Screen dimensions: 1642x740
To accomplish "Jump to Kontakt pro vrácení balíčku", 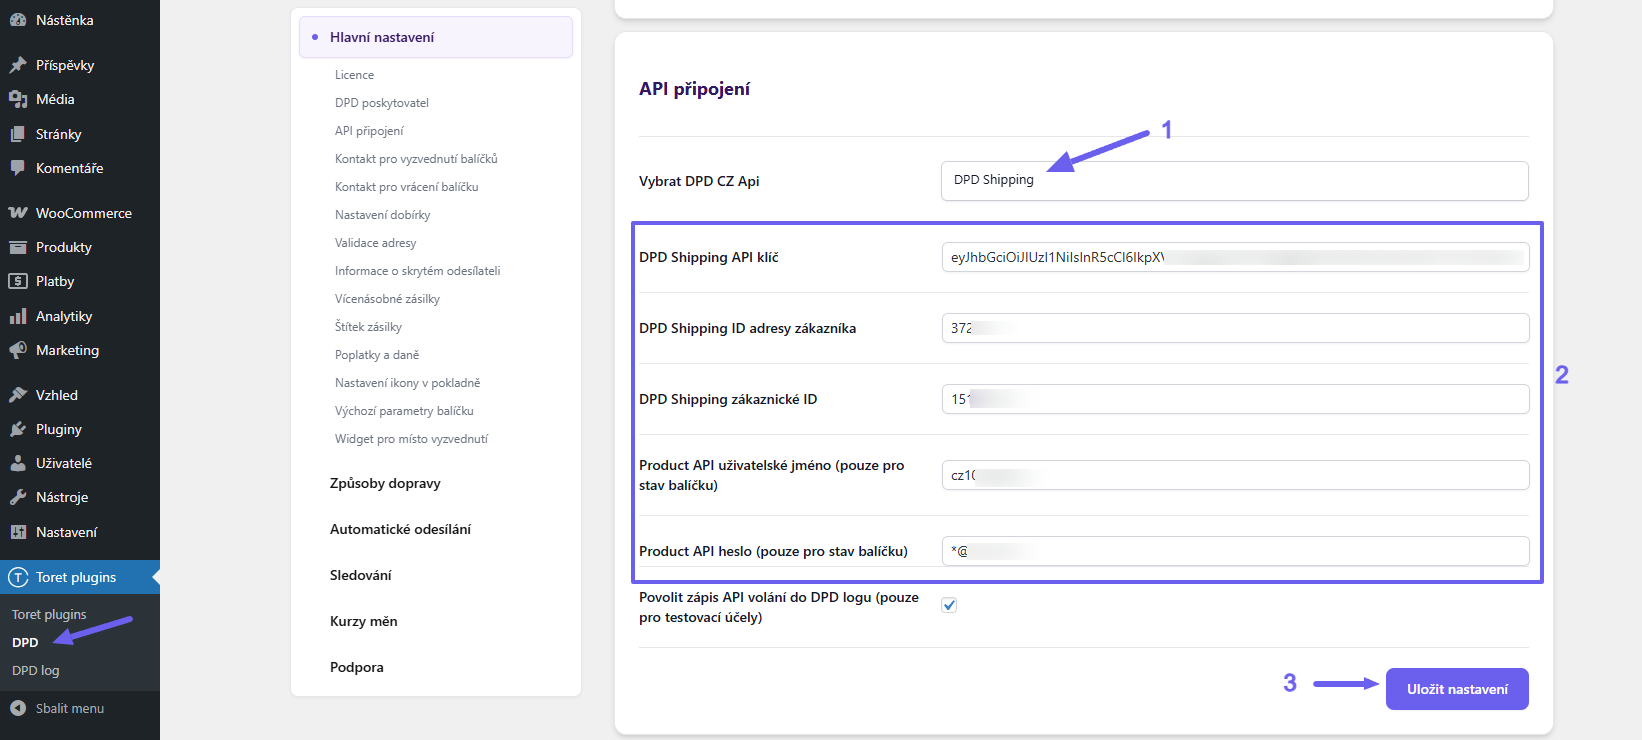I will click(x=407, y=187).
